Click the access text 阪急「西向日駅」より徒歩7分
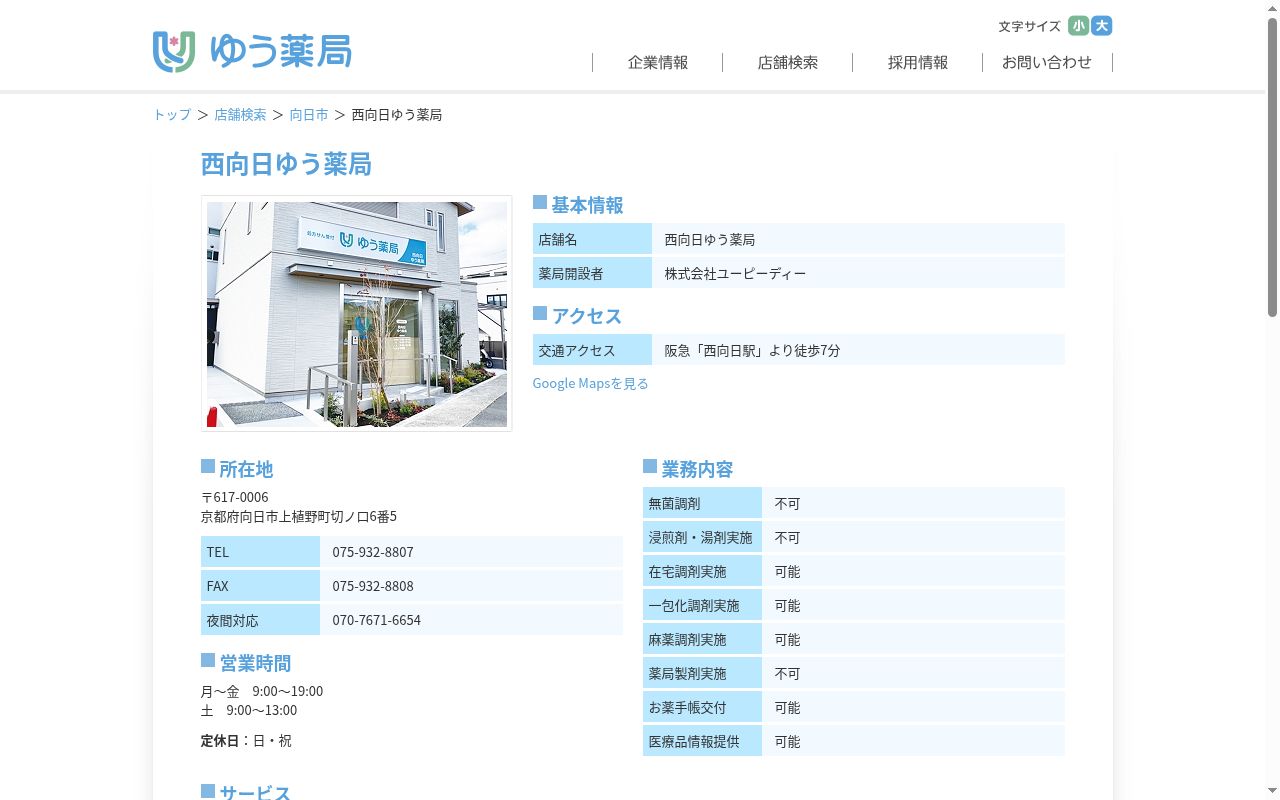The image size is (1280, 800). (x=753, y=351)
